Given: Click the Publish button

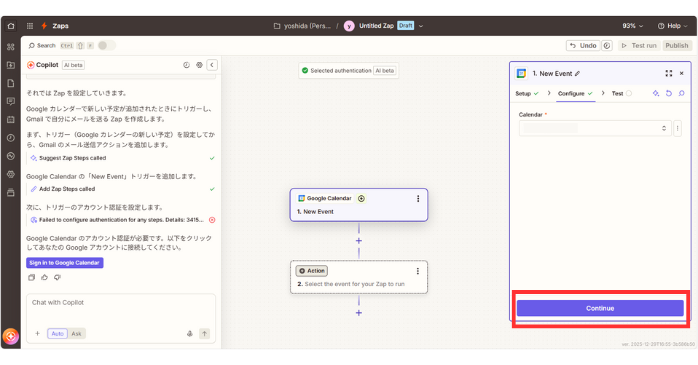Looking at the screenshot, I should pos(677,45).
